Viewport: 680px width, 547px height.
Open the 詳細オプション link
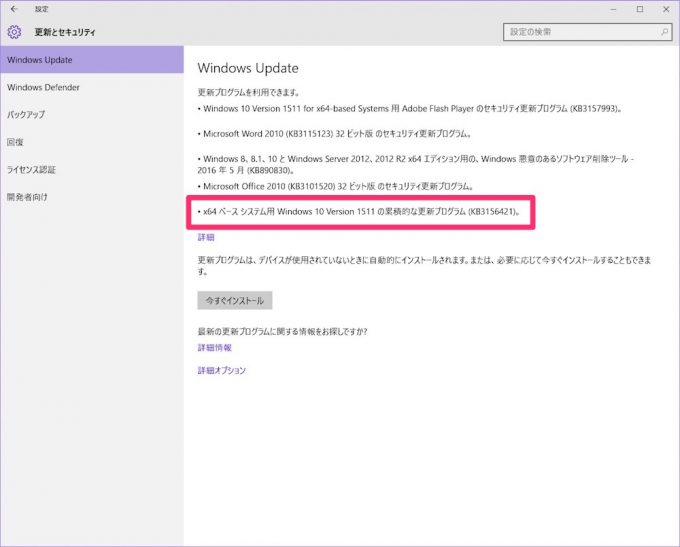[x=222, y=370]
